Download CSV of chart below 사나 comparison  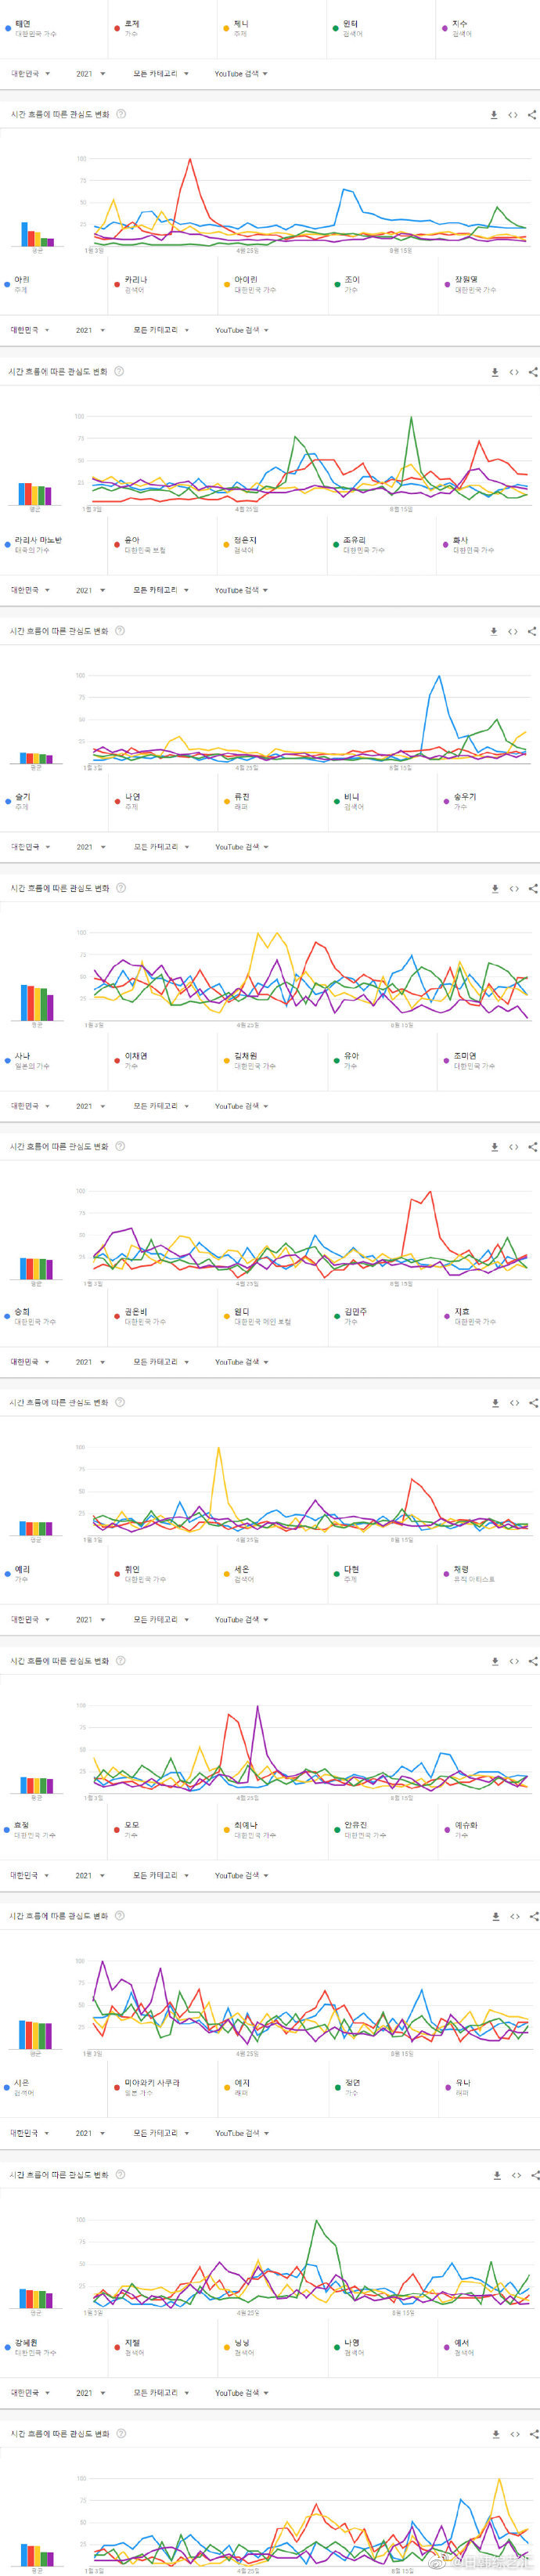coord(495,1147)
